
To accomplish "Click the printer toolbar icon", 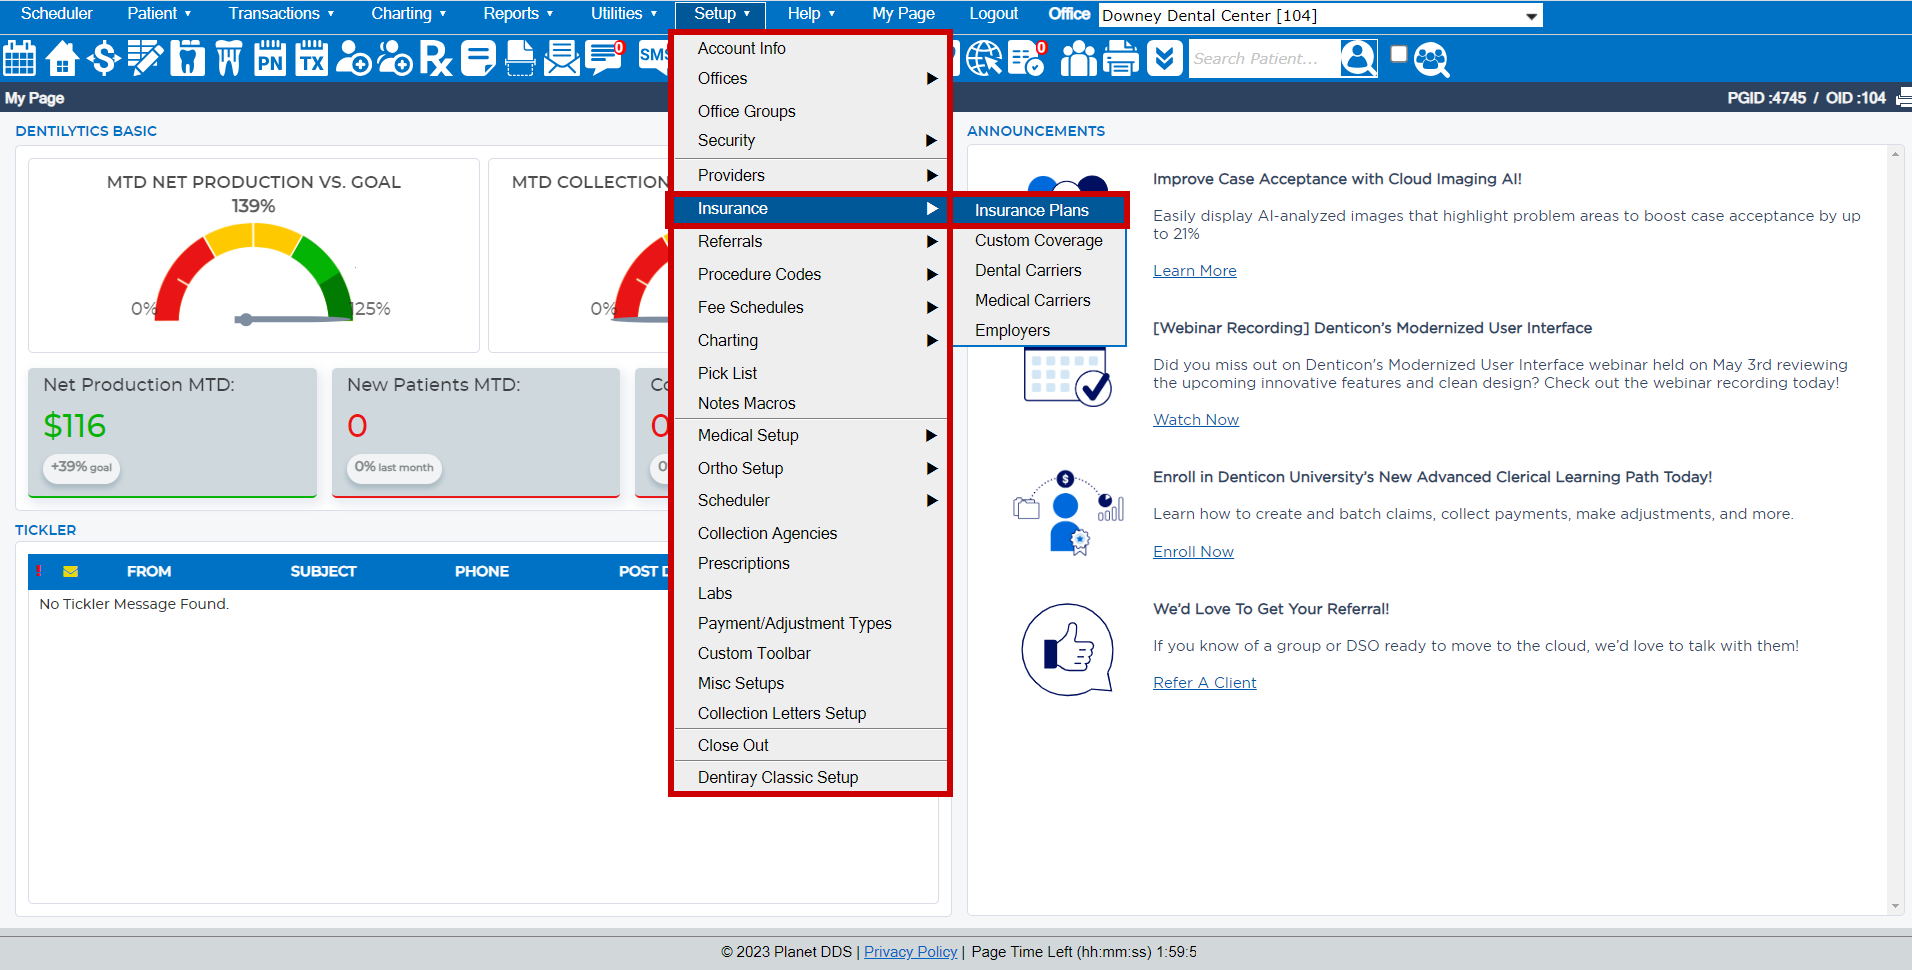I will pos(1120,59).
